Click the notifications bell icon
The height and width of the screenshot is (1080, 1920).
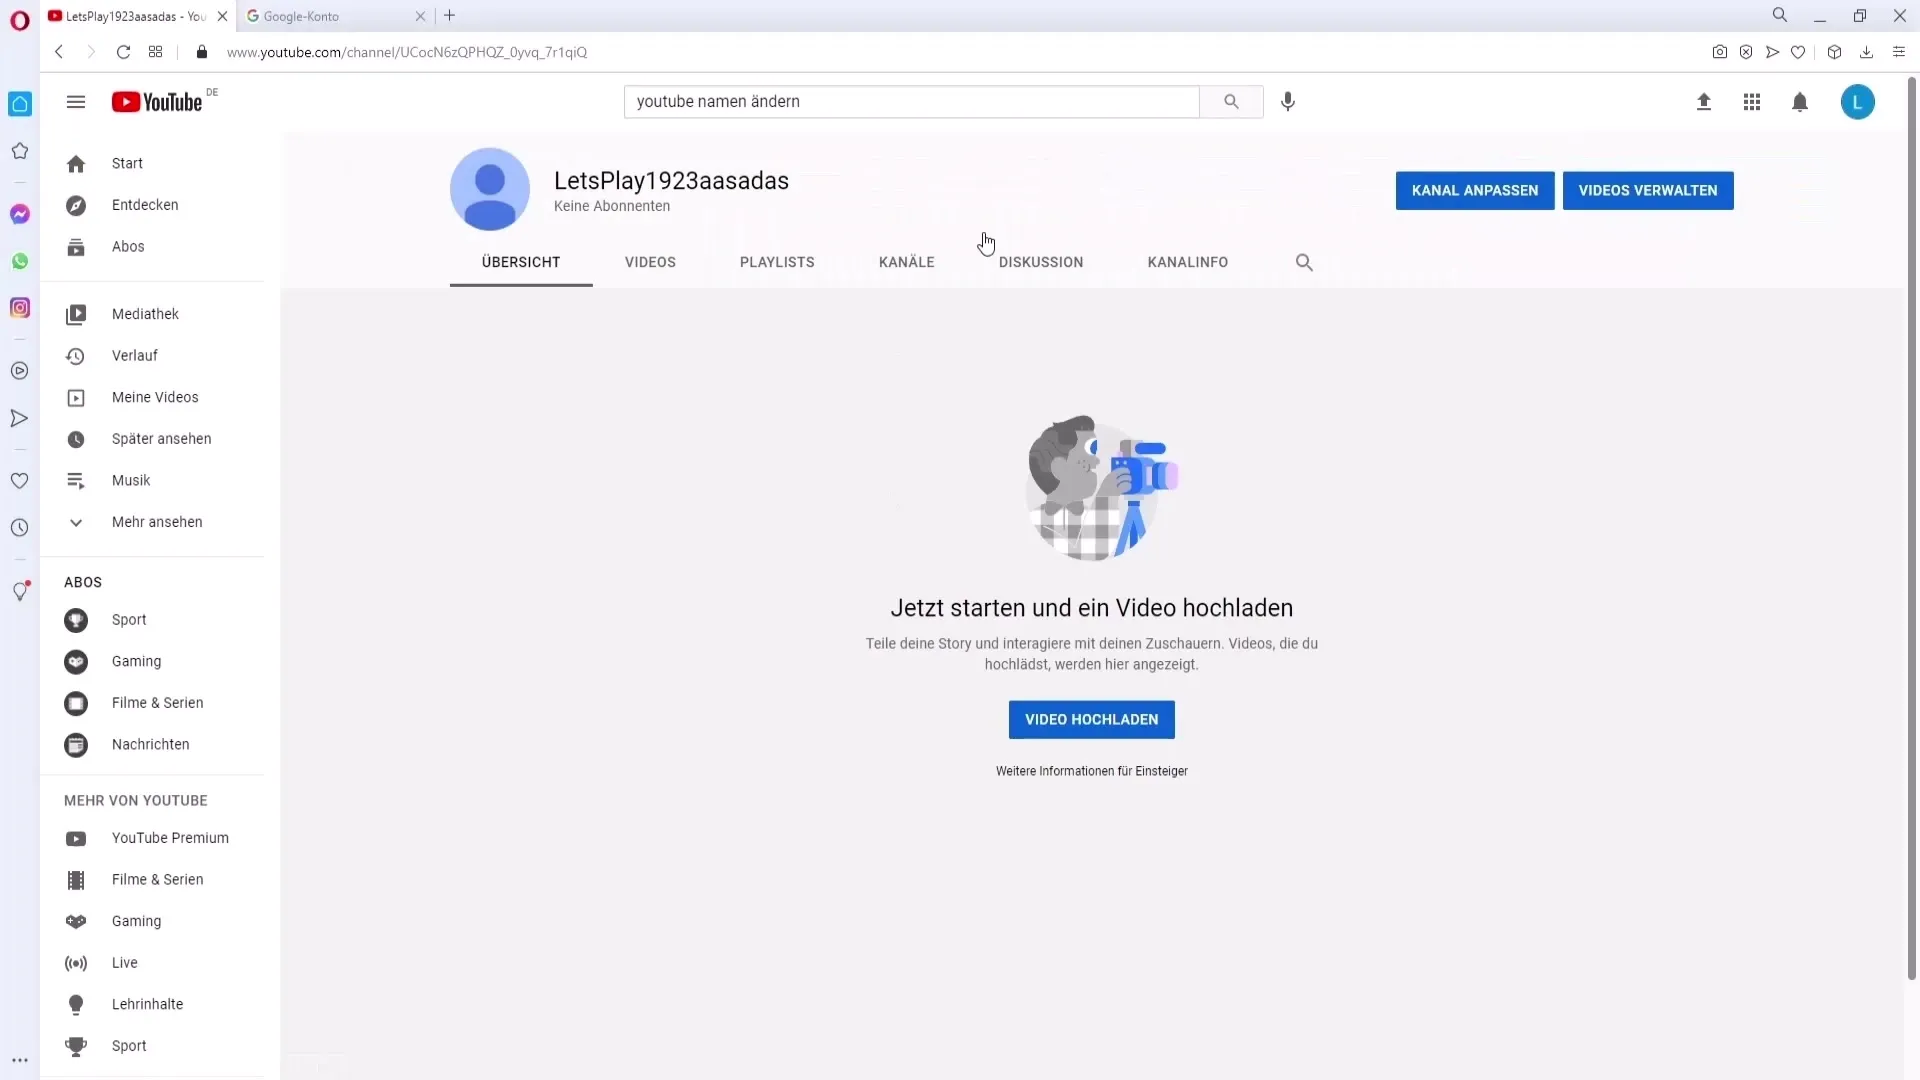(1800, 102)
